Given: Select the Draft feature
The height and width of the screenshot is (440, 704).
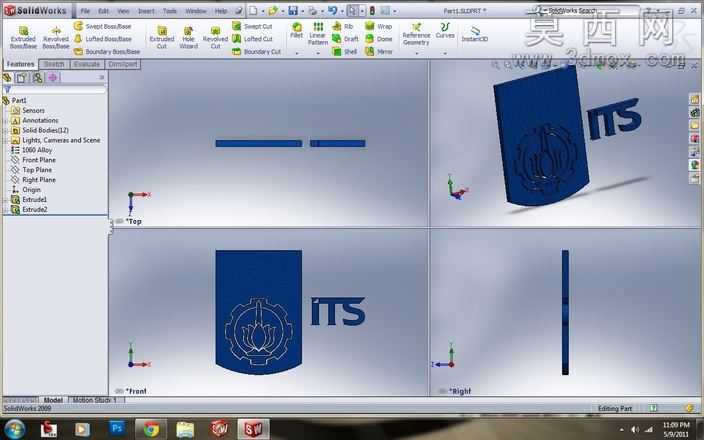Looking at the screenshot, I should click(345, 39).
